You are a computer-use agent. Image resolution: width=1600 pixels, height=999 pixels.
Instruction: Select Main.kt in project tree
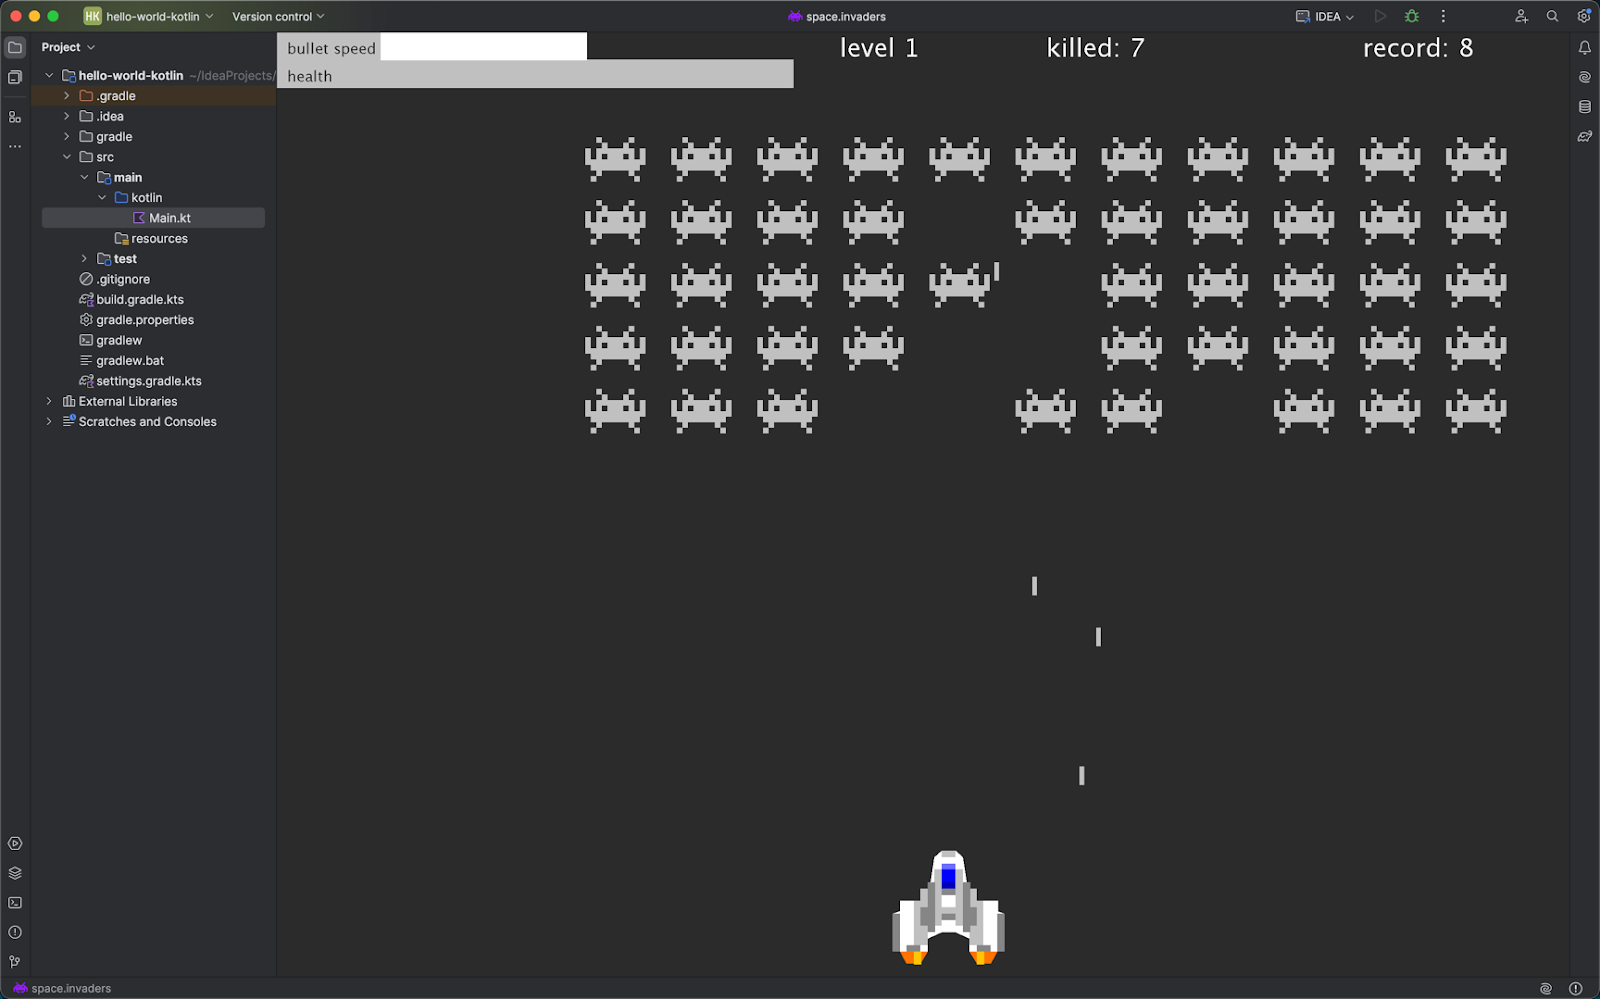pyautogui.click(x=153, y=218)
